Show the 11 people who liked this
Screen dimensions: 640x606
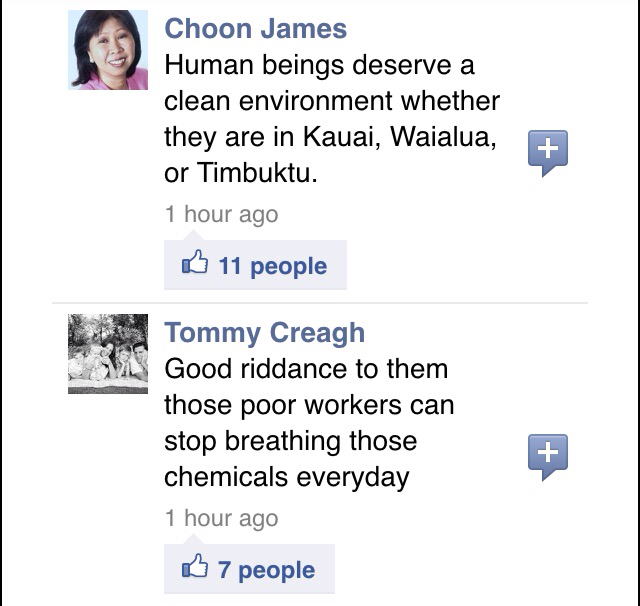point(272,266)
